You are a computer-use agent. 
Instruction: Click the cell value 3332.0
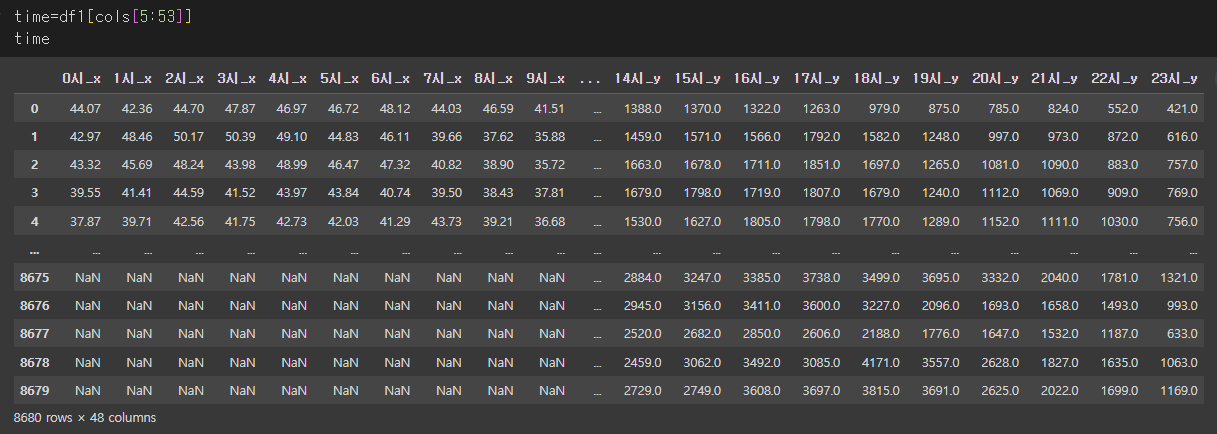coord(999,276)
